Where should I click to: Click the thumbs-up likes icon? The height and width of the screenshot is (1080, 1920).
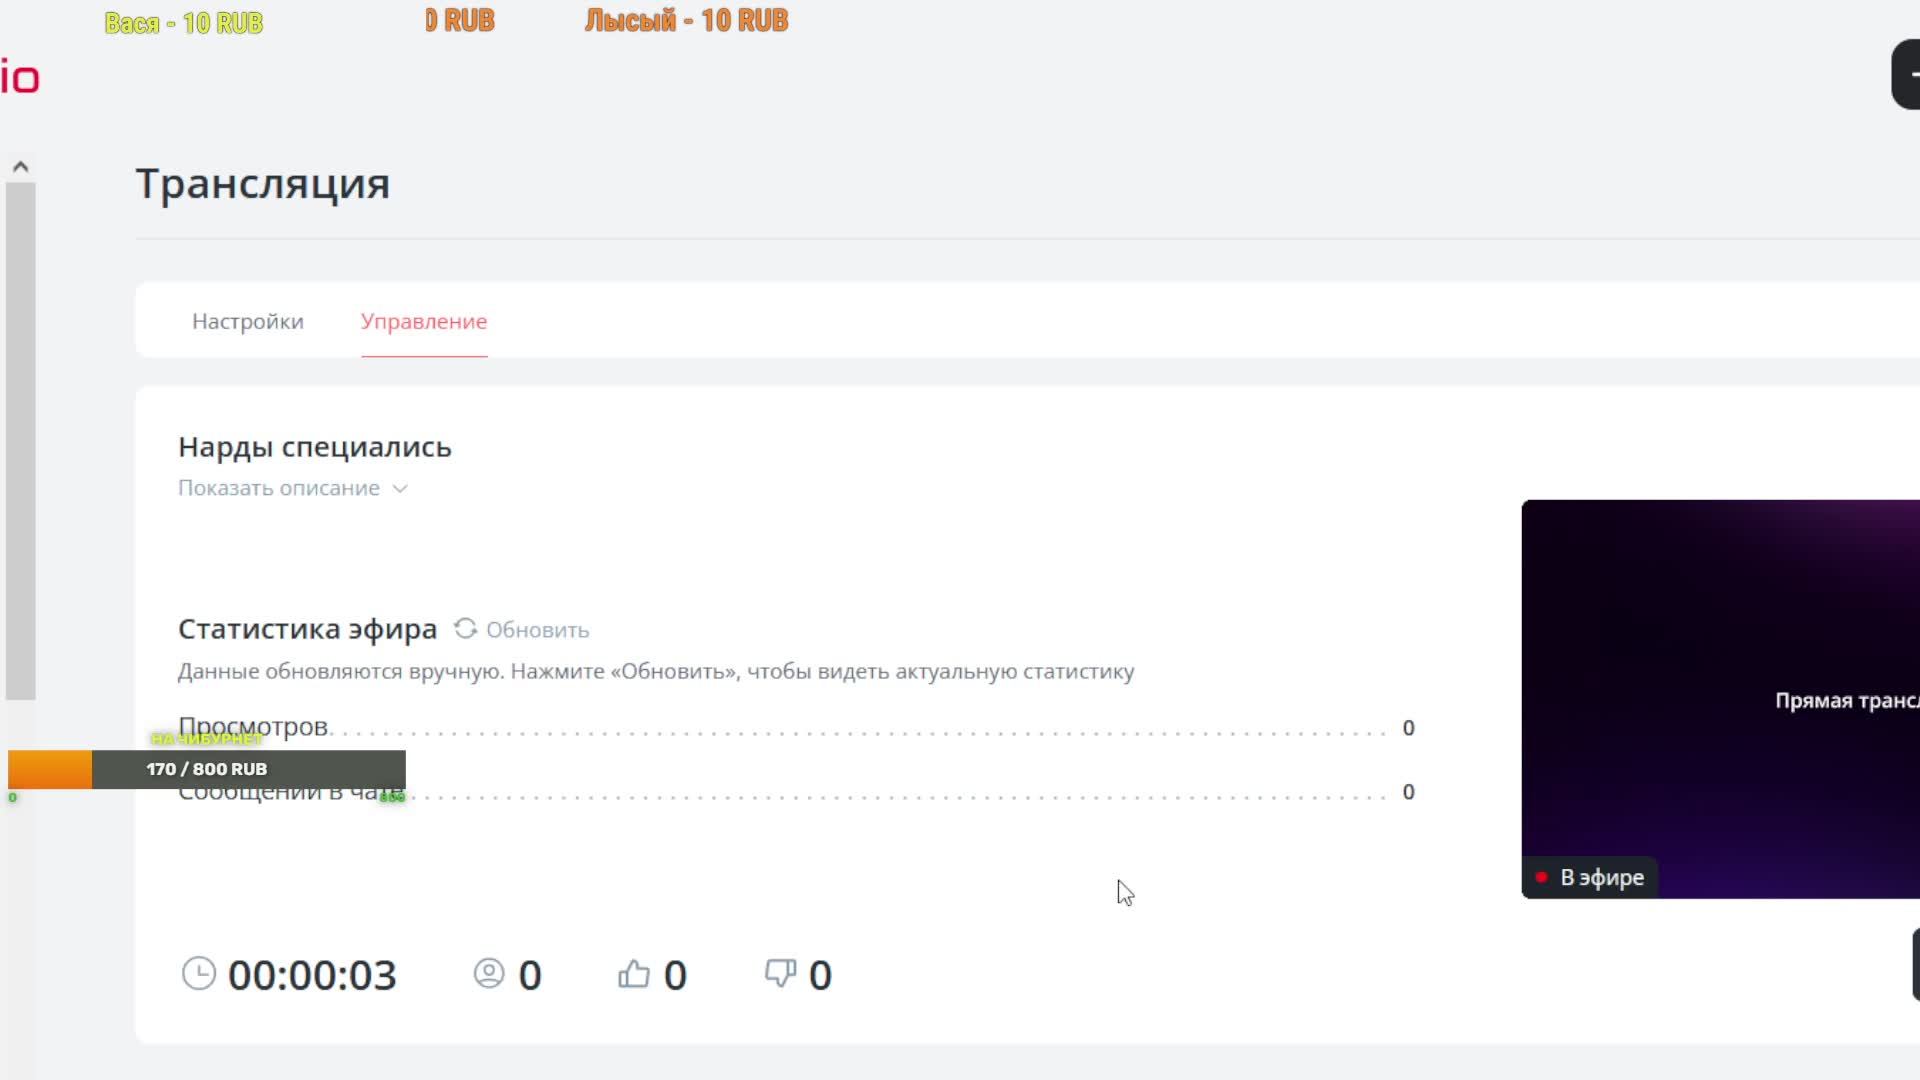[x=634, y=974]
